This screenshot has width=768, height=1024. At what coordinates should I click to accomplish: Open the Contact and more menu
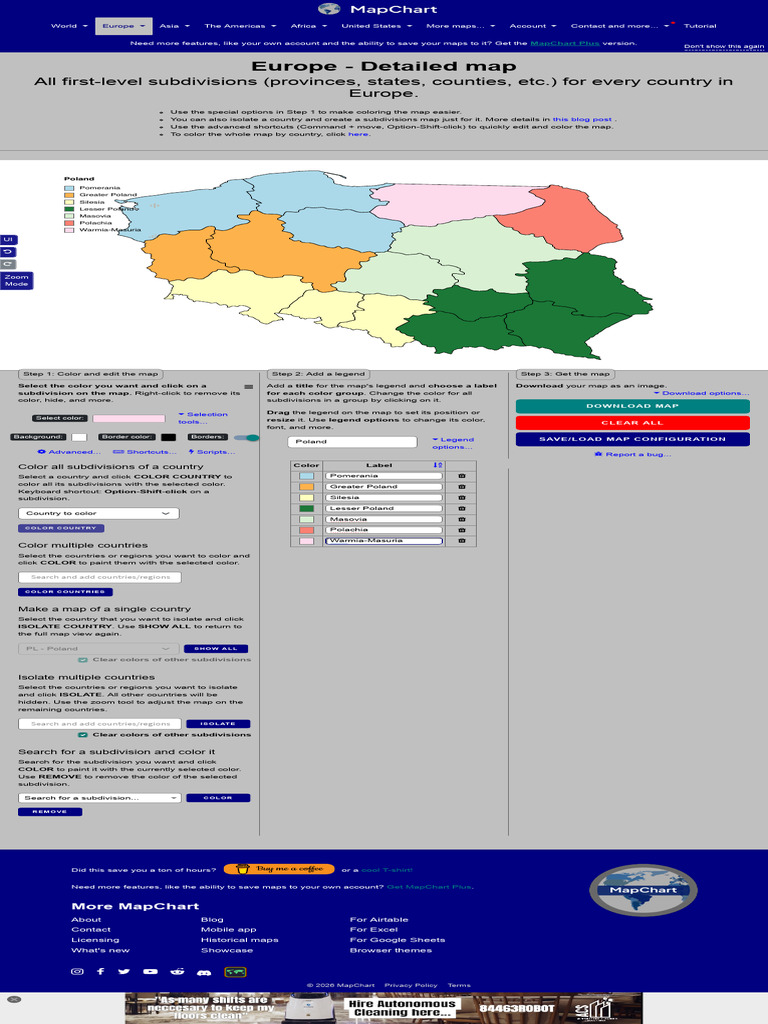click(620, 26)
